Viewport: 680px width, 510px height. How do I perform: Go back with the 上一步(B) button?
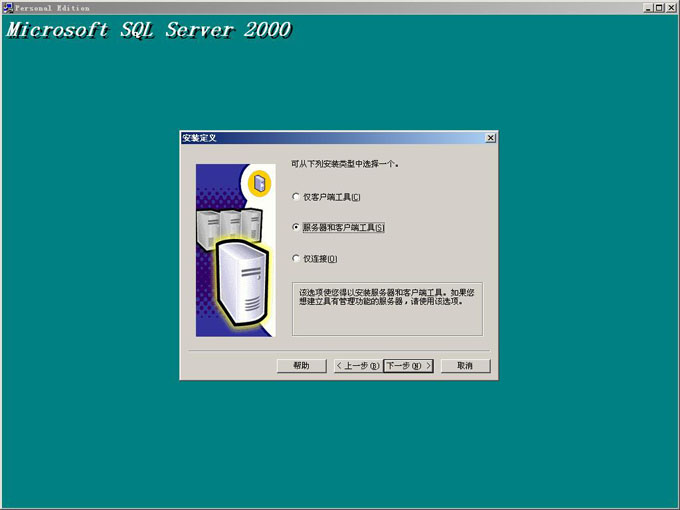[x=358, y=366]
